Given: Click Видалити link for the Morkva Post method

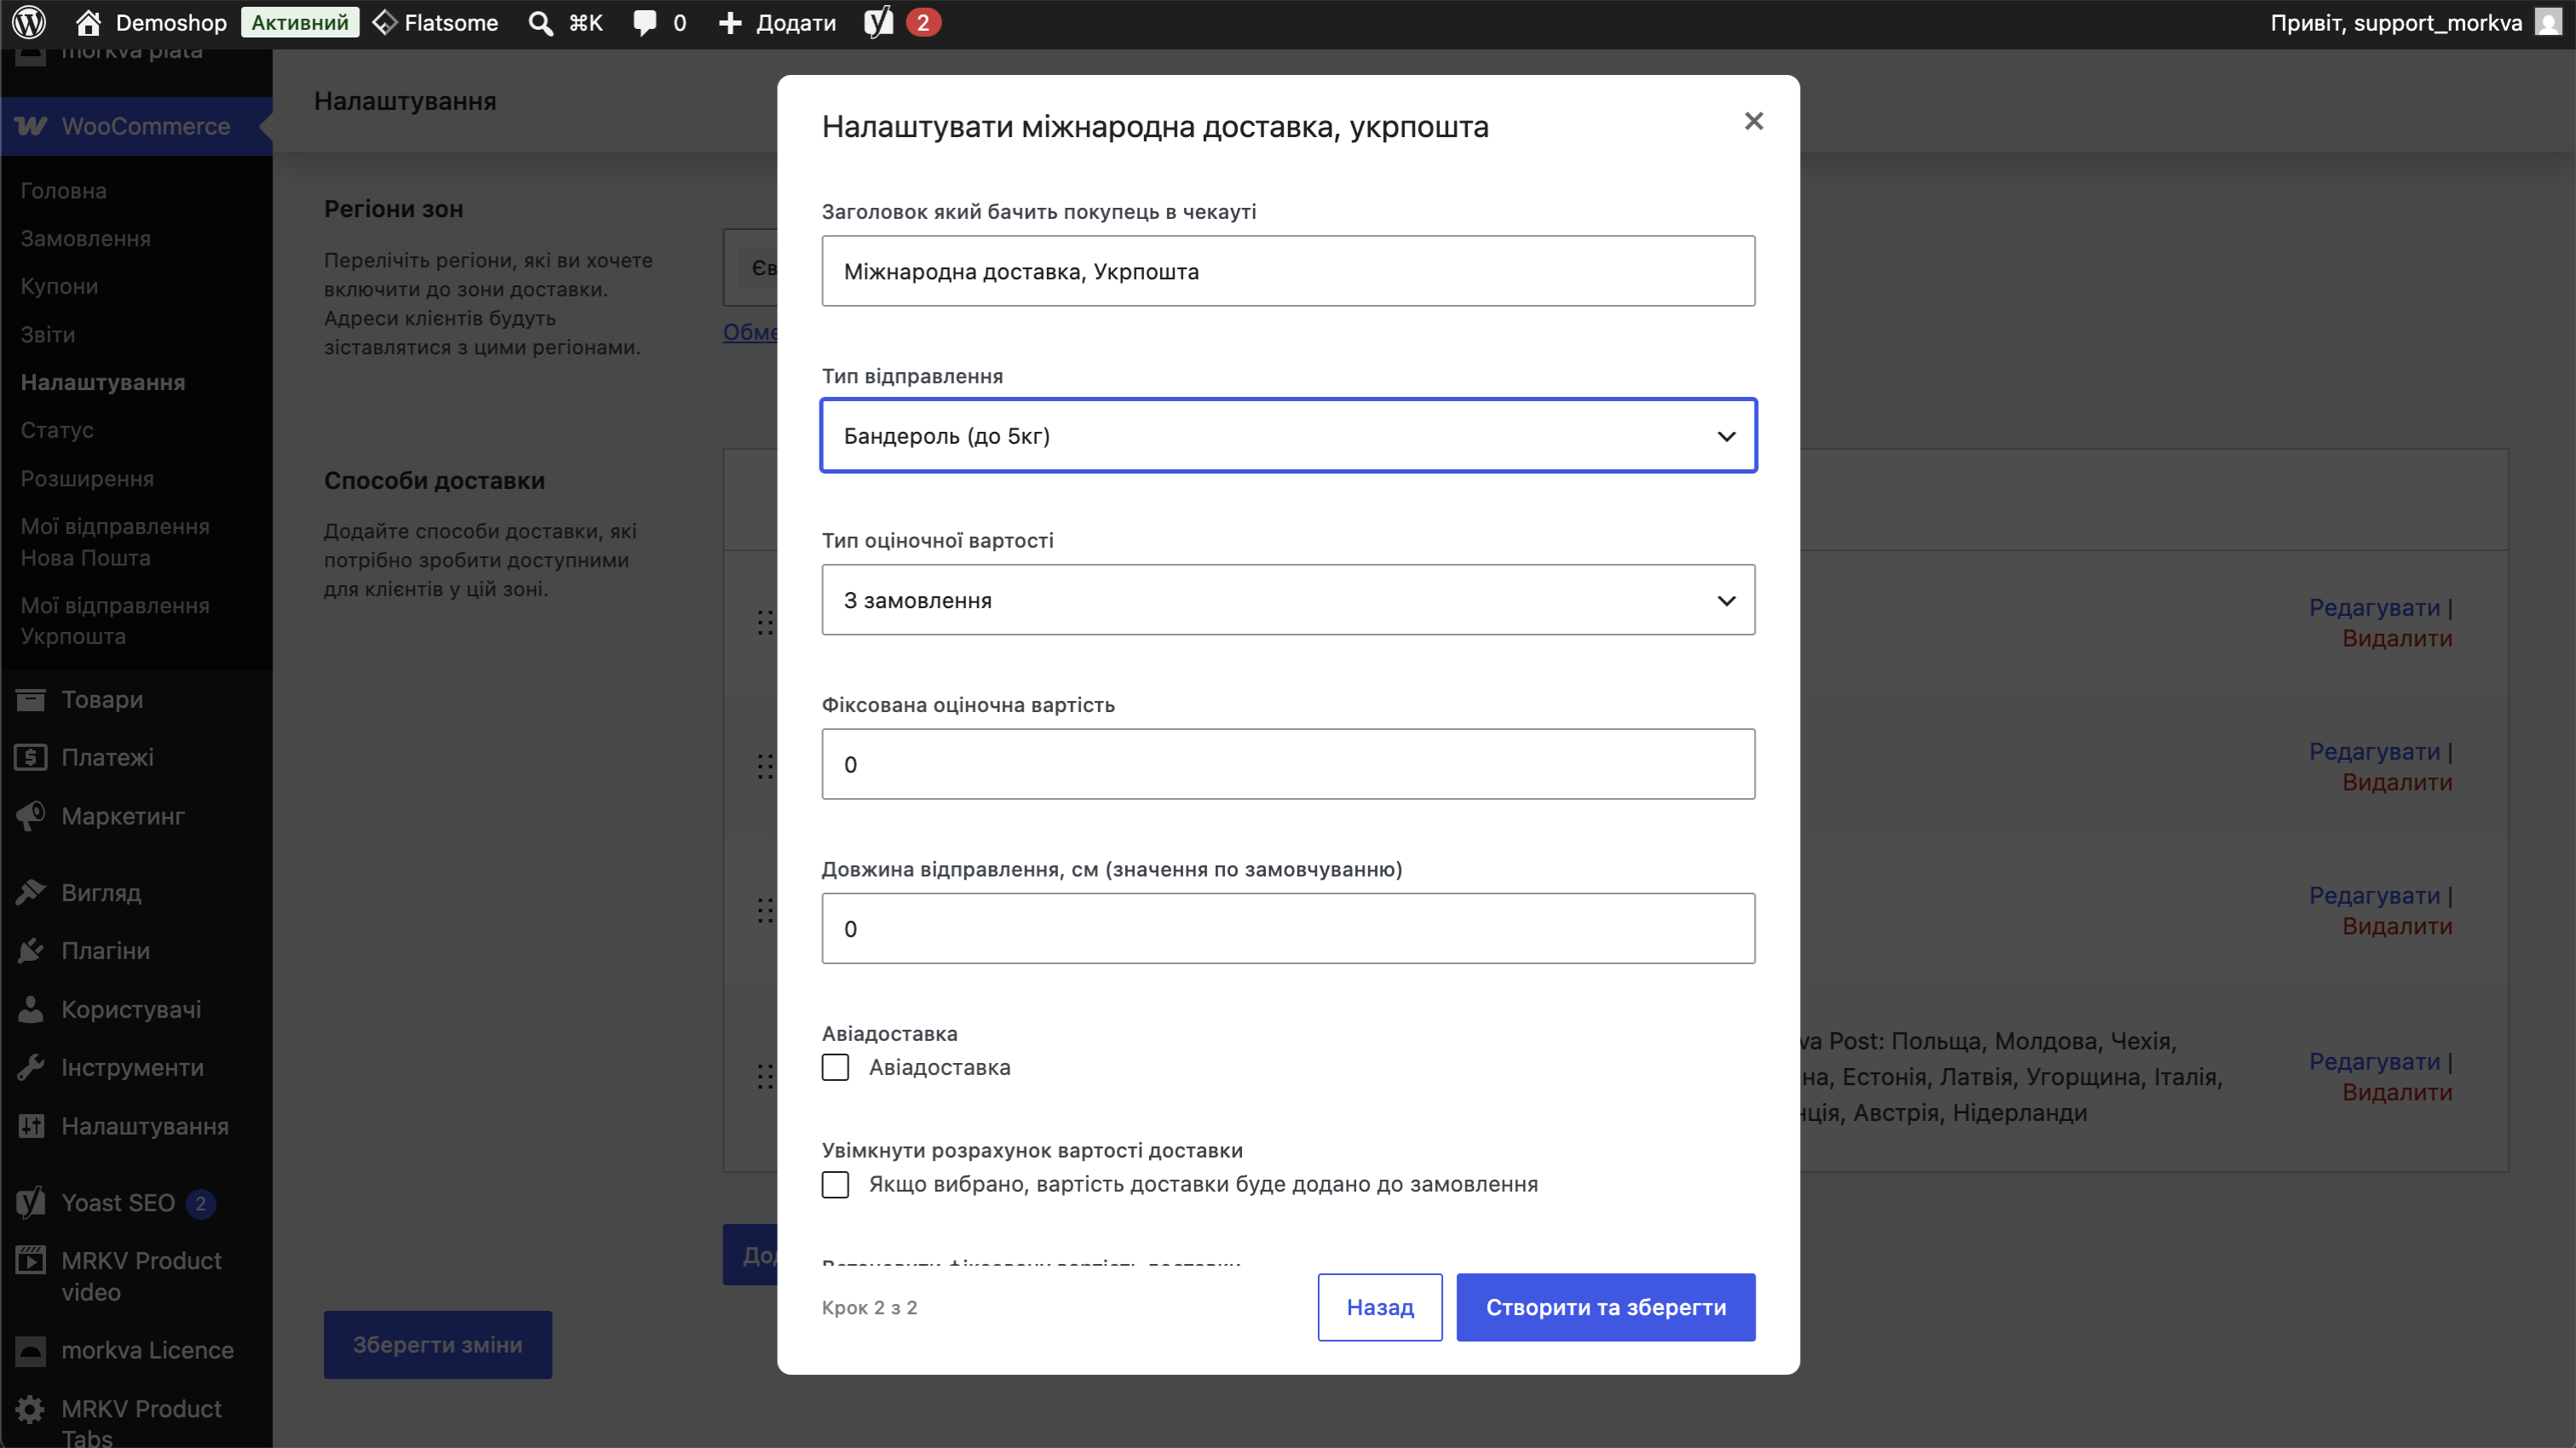Looking at the screenshot, I should click(x=2397, y=1092).
